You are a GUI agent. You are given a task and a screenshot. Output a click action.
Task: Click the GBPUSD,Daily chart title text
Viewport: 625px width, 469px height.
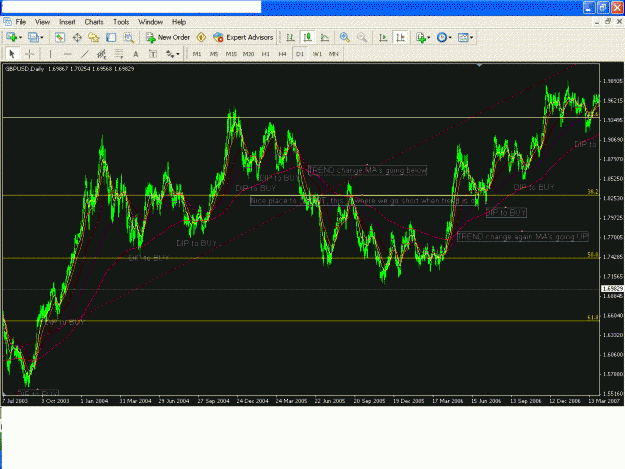click(x=24, y=69)
